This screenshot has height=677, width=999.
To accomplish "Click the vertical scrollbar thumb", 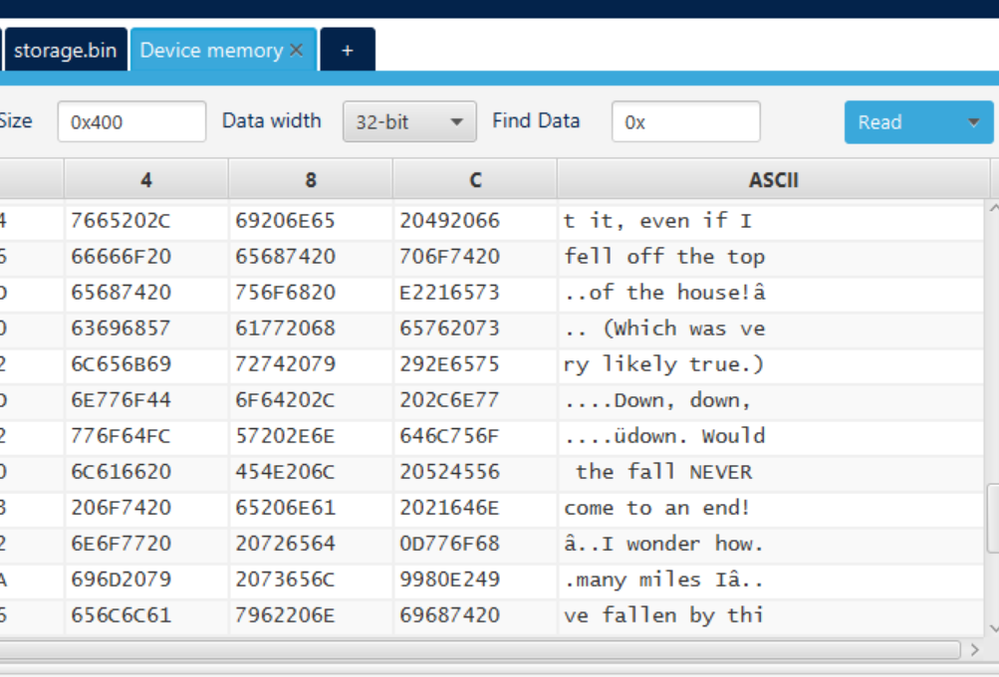I will click(992, 517).
